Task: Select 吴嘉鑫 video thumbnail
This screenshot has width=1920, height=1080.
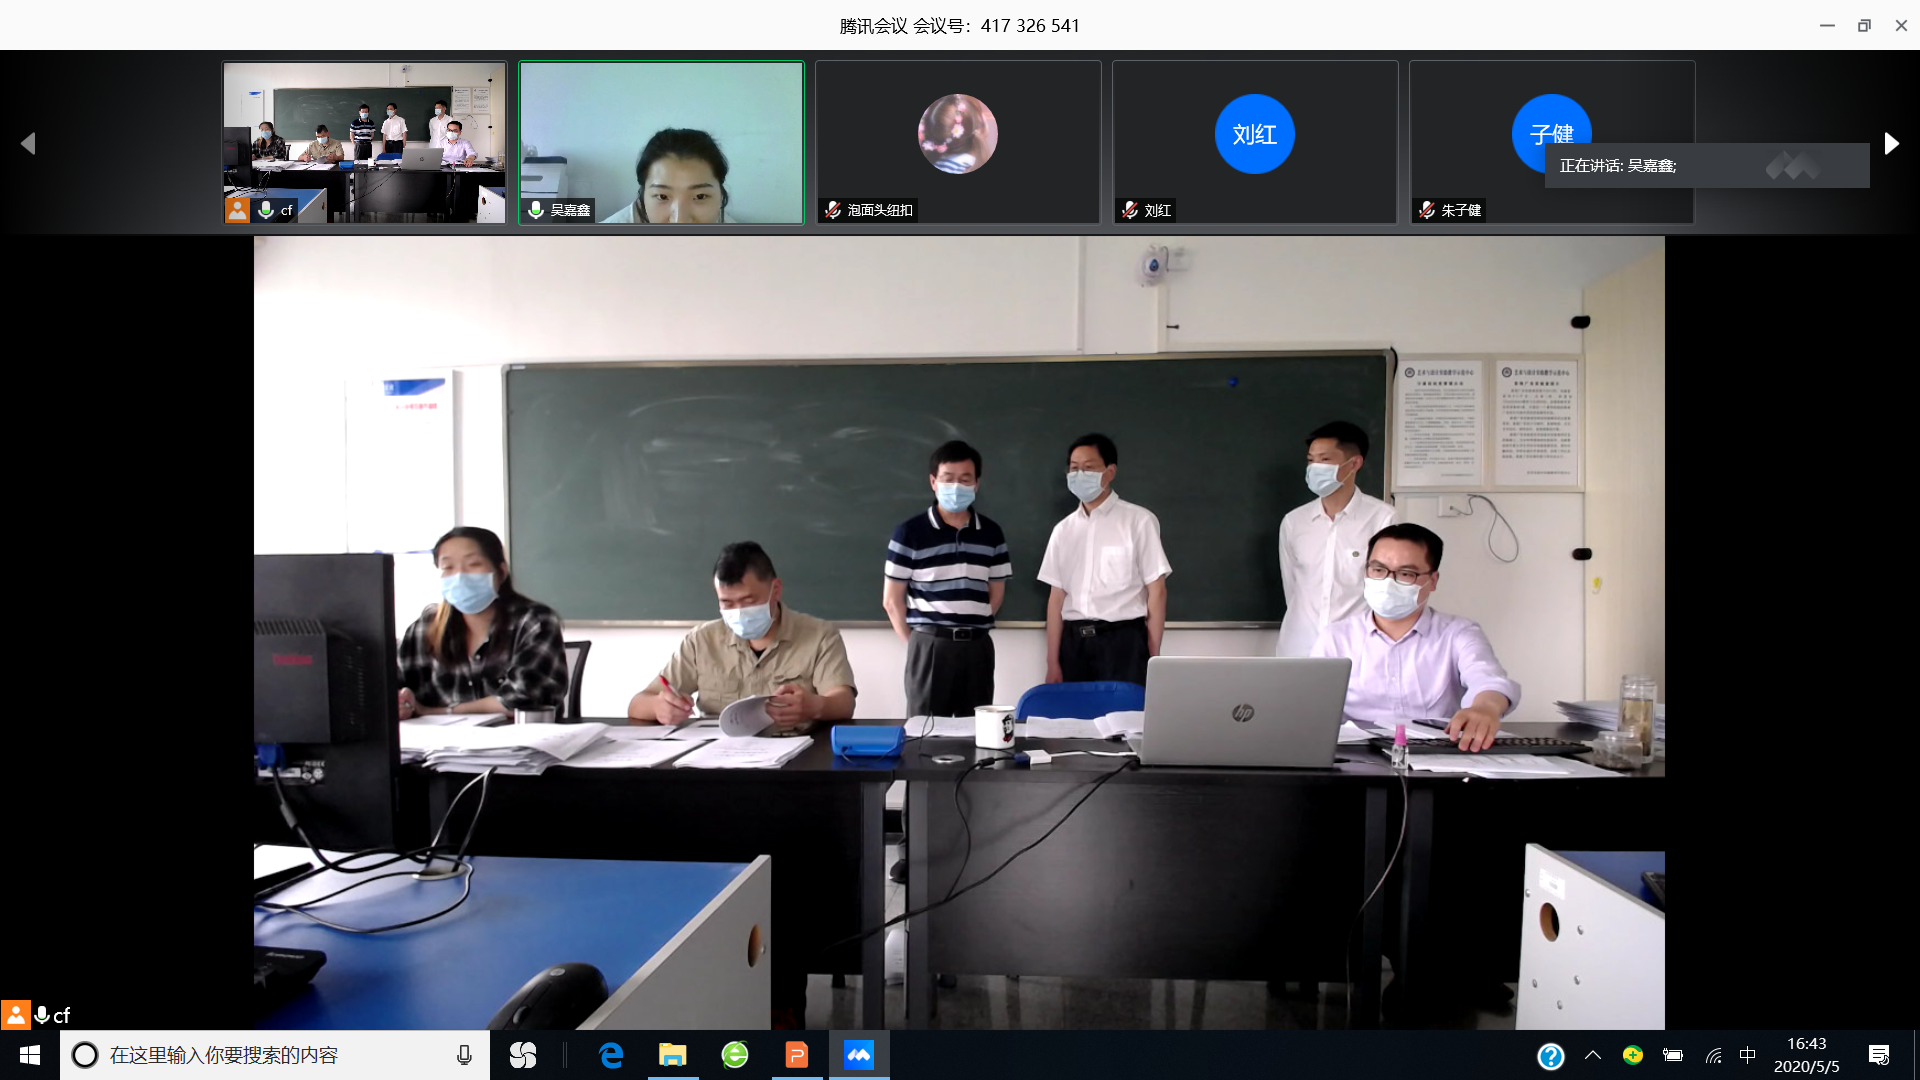Action: pos(661,140)
